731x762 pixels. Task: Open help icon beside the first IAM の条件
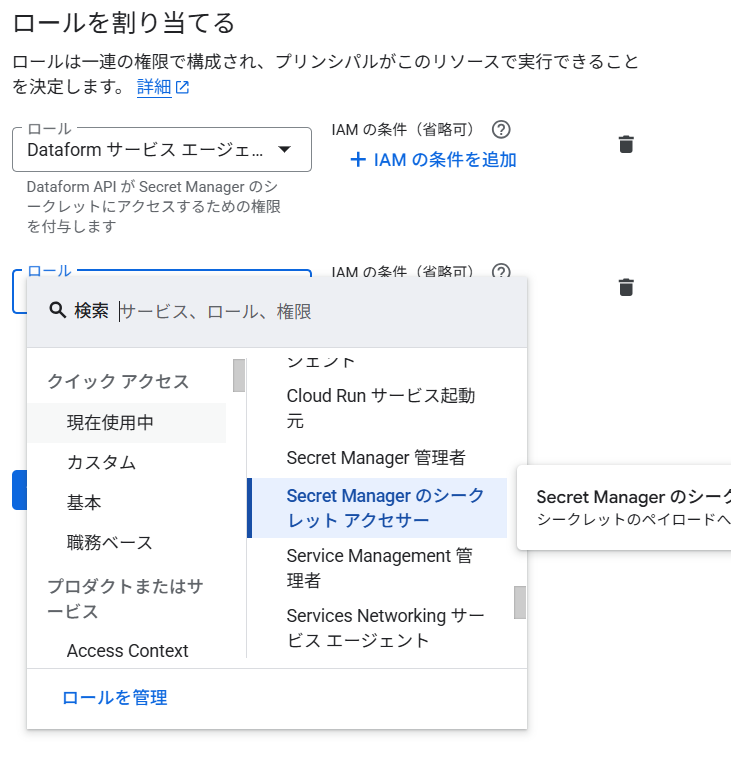coord(502,129)
